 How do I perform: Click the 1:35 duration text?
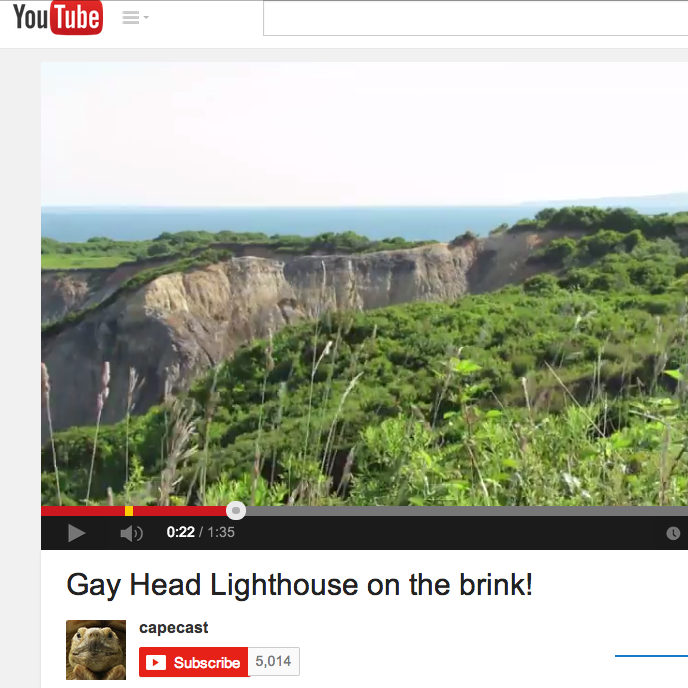click(221, 532)
